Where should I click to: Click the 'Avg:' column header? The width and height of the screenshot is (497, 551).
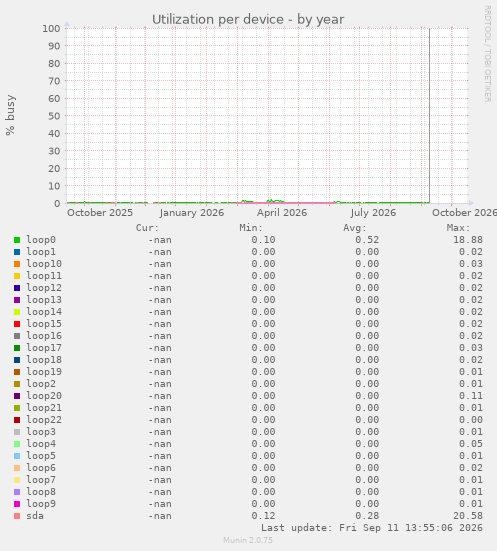tap(355, 228)
